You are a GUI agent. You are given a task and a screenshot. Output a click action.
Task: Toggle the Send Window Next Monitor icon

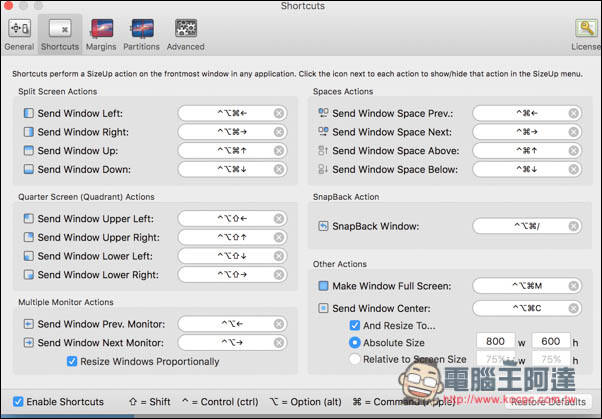28,342
